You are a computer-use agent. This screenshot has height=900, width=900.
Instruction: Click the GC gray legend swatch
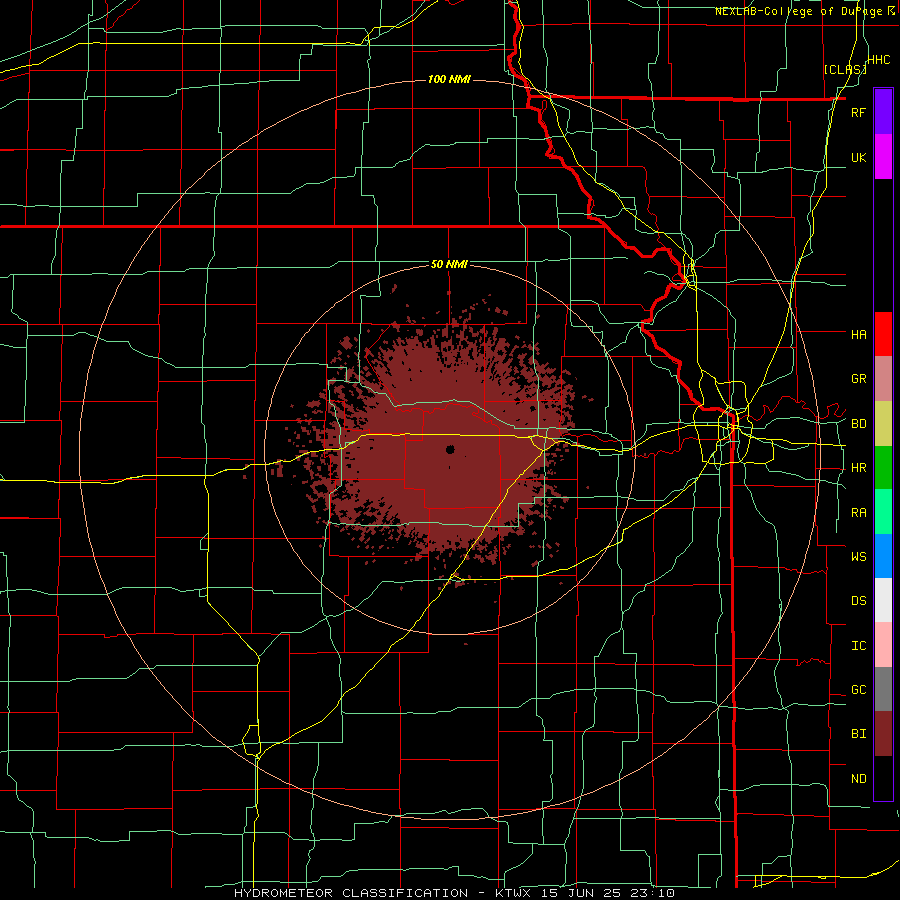click(883, 689)
